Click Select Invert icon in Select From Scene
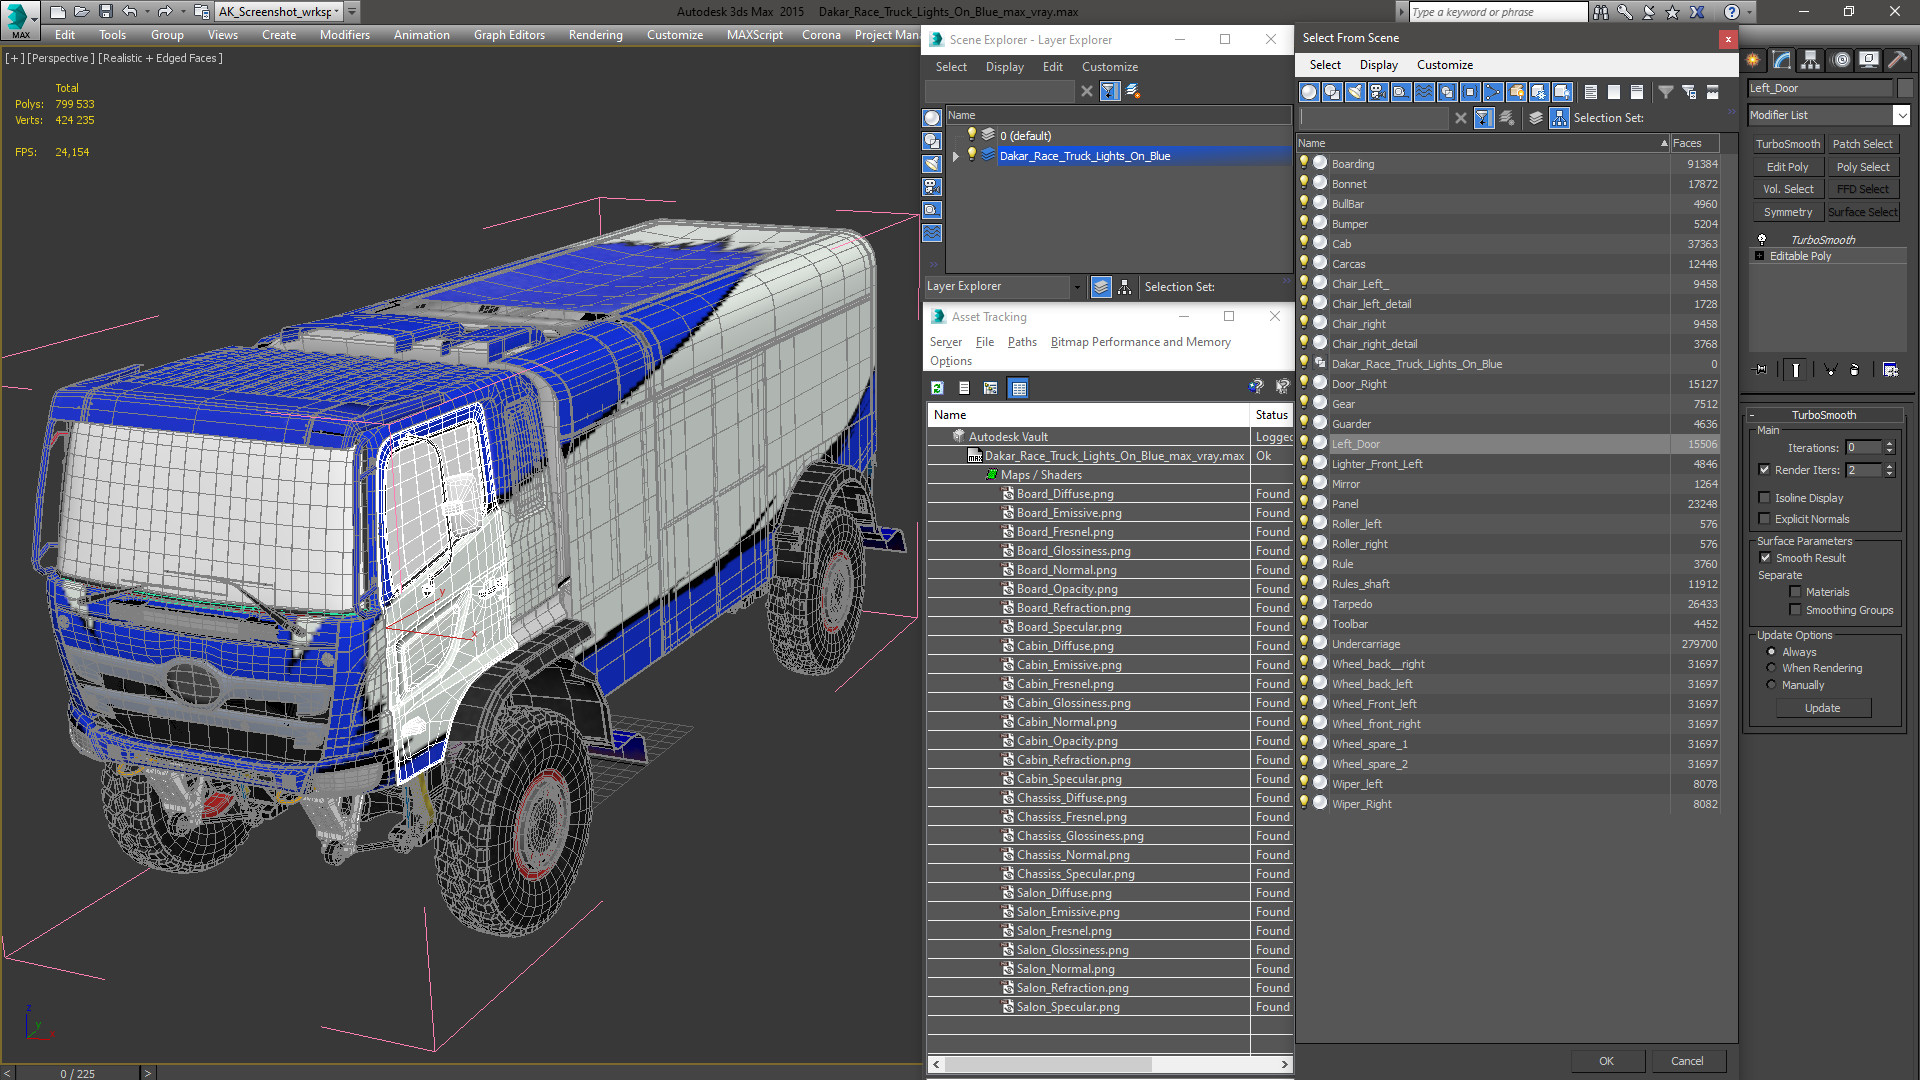Viewport: 1920px width, 1080px height. (1637, 92)
